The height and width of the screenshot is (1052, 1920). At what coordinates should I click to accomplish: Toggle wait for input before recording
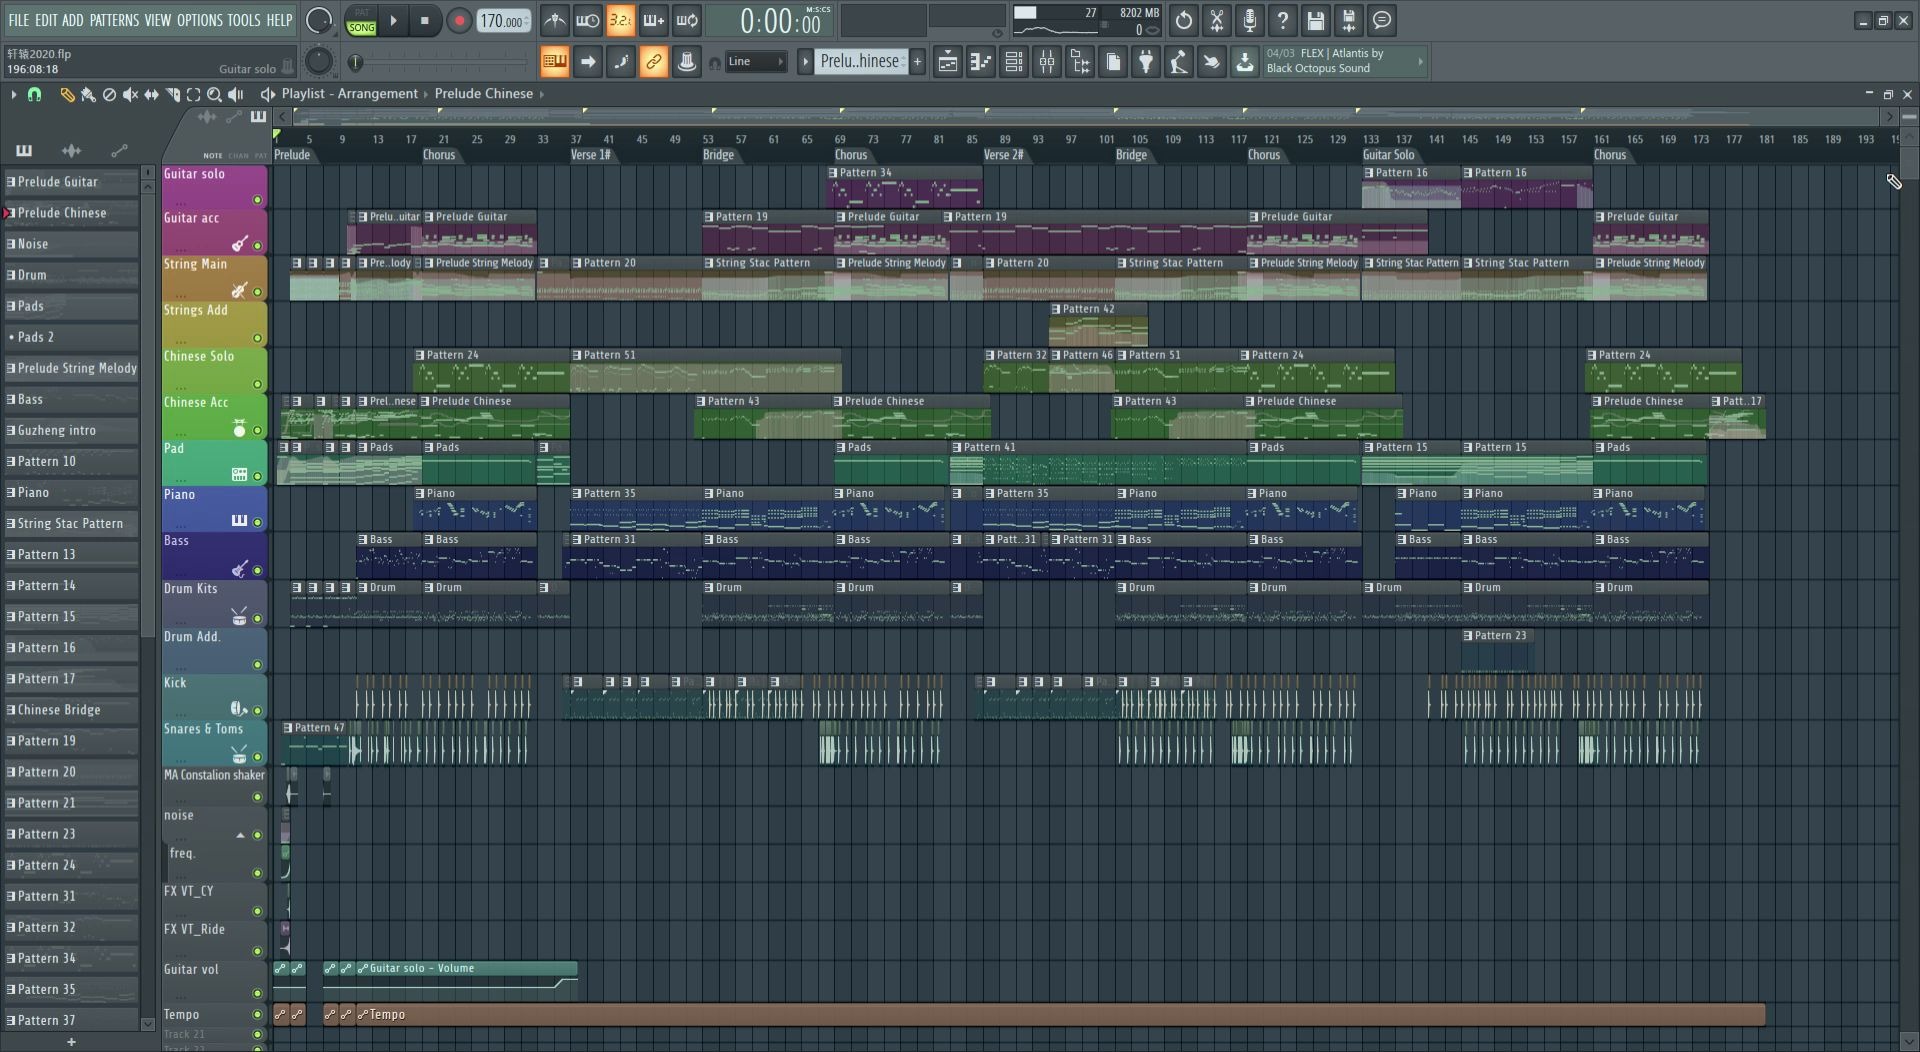coord(587,21)
